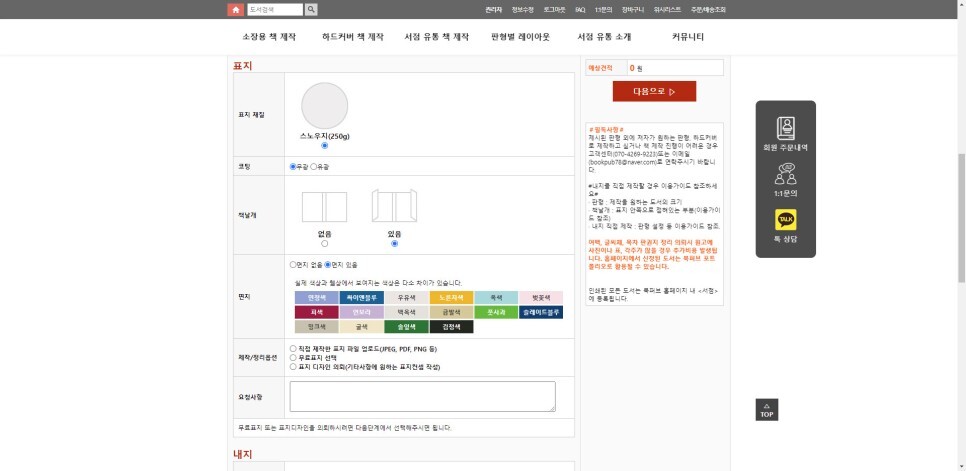Open 주문/배송조회 link
Viewport: 966px width, 471px height.
point(708,10)
